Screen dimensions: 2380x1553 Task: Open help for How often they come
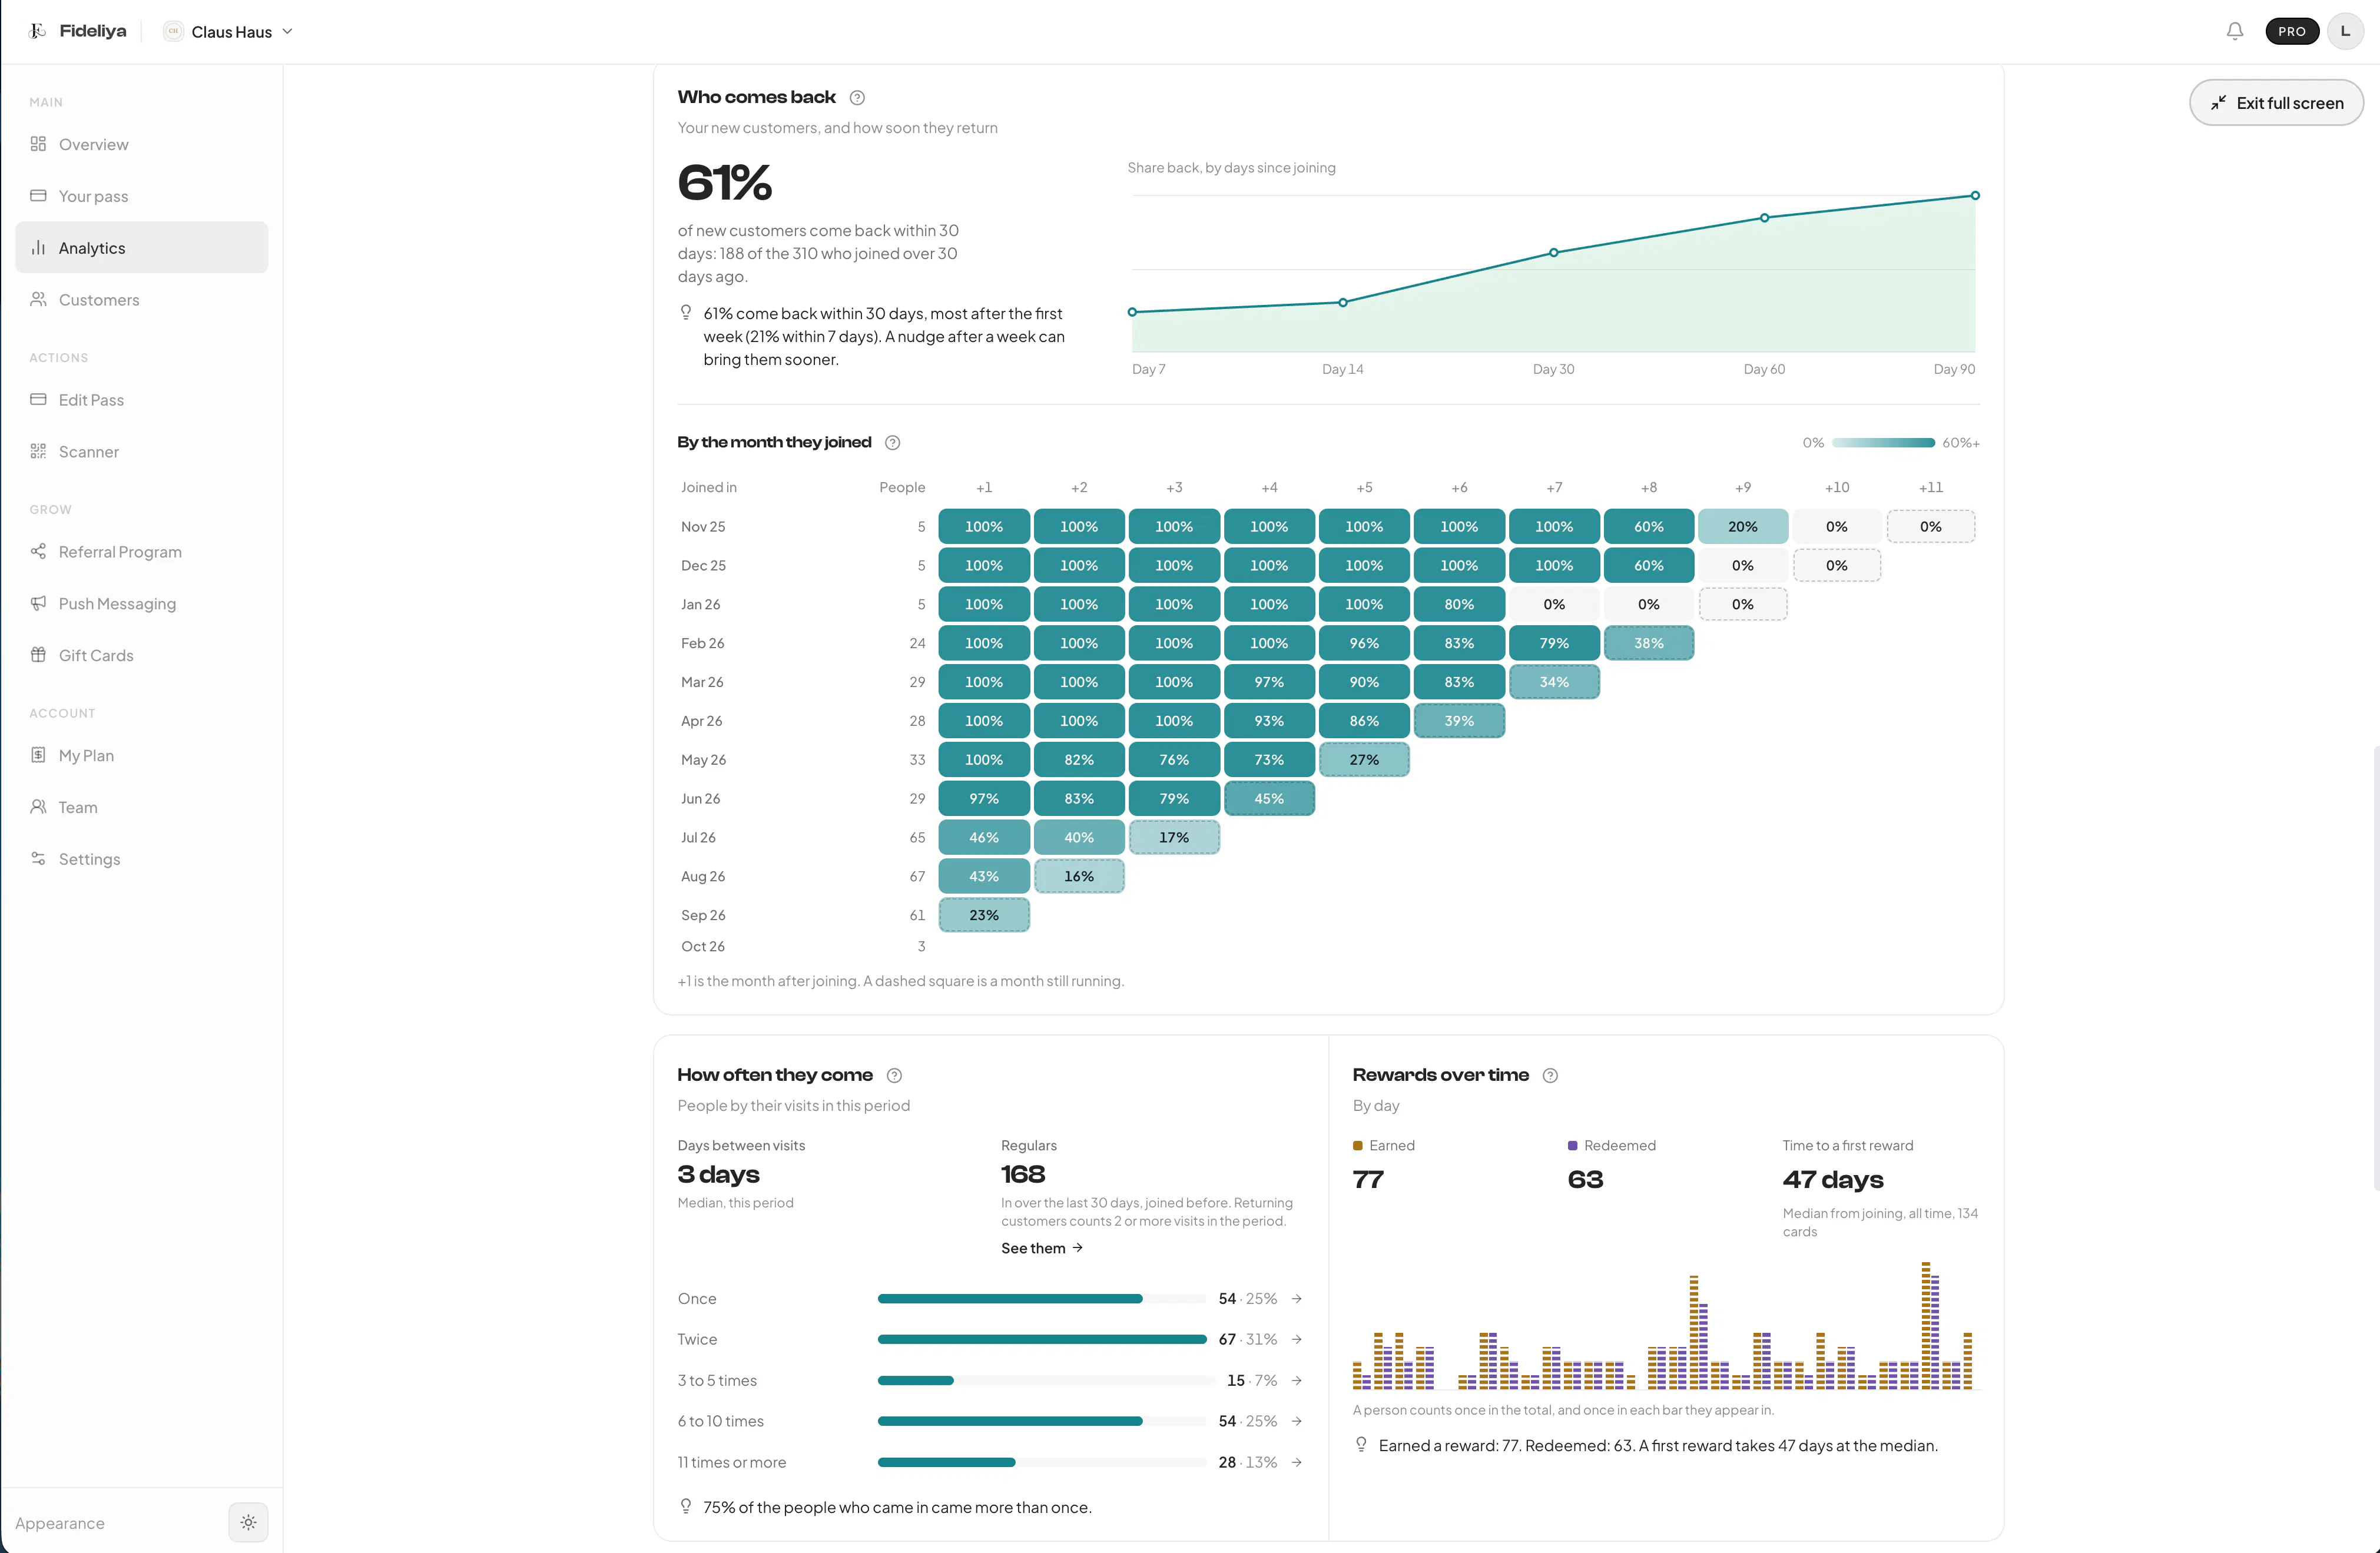click(895, 1075)
